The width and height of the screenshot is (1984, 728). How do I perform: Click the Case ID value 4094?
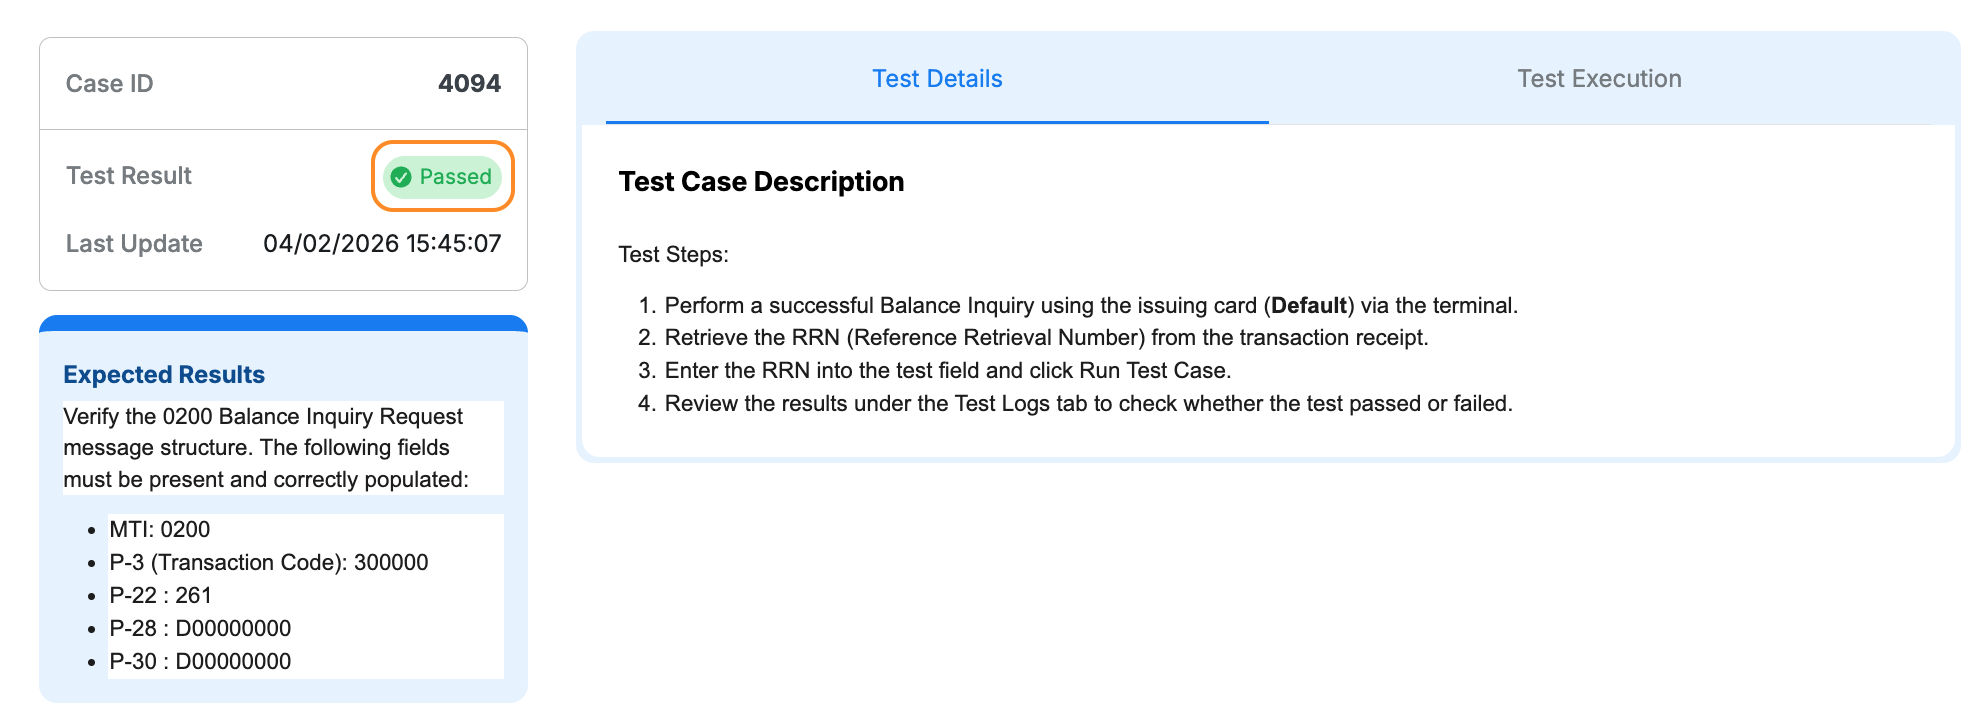(x=471, y=84)
